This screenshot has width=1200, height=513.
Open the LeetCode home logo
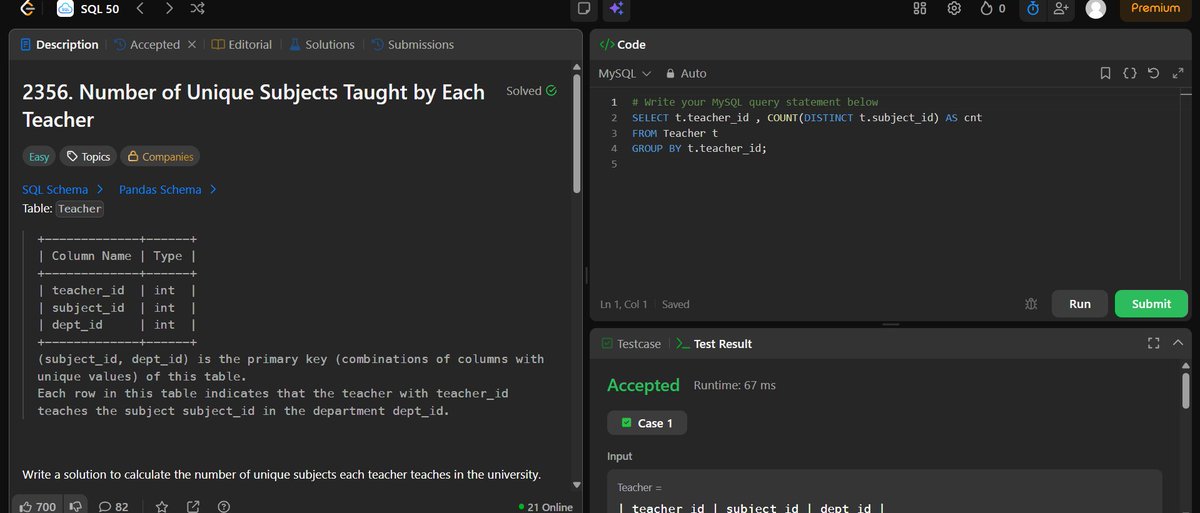(x=26, y=9)
